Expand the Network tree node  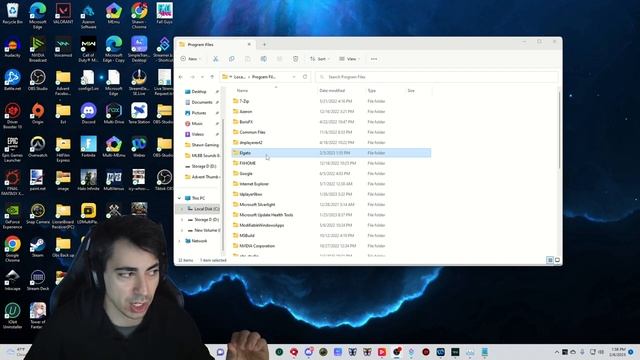pyautogui.click(x=180, y=241)
